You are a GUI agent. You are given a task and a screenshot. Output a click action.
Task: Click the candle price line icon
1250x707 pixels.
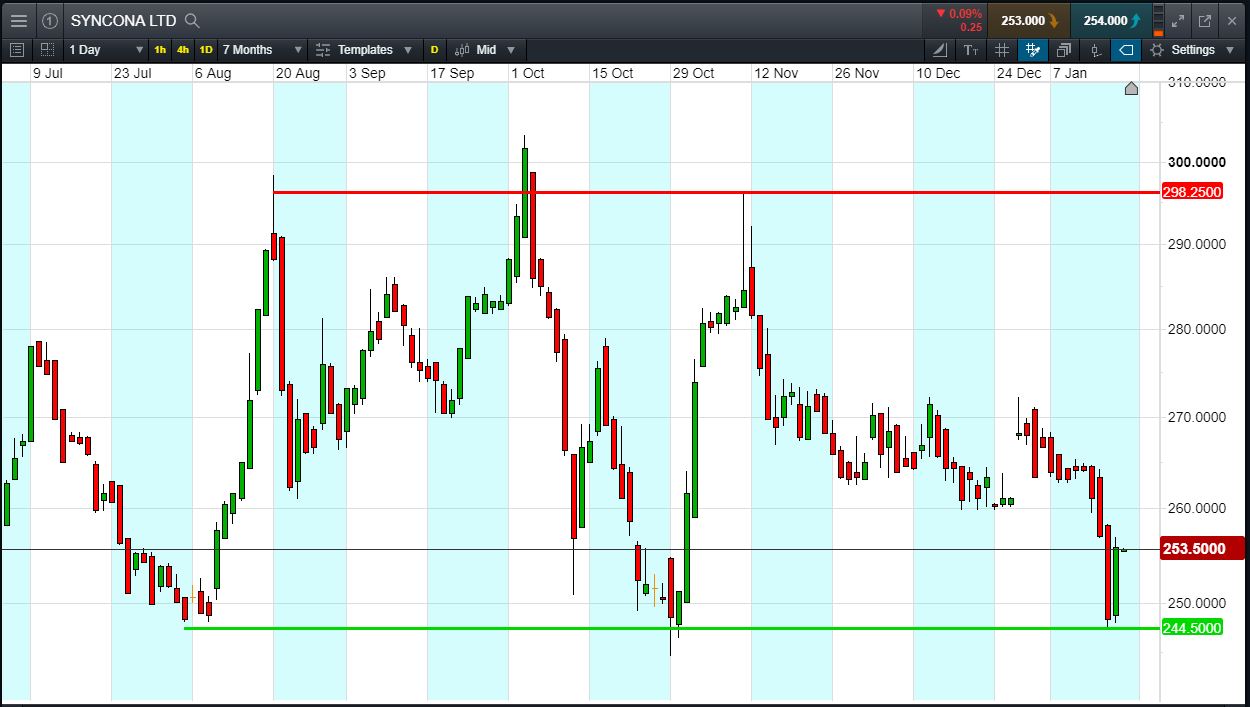(x=1096, y=49)
